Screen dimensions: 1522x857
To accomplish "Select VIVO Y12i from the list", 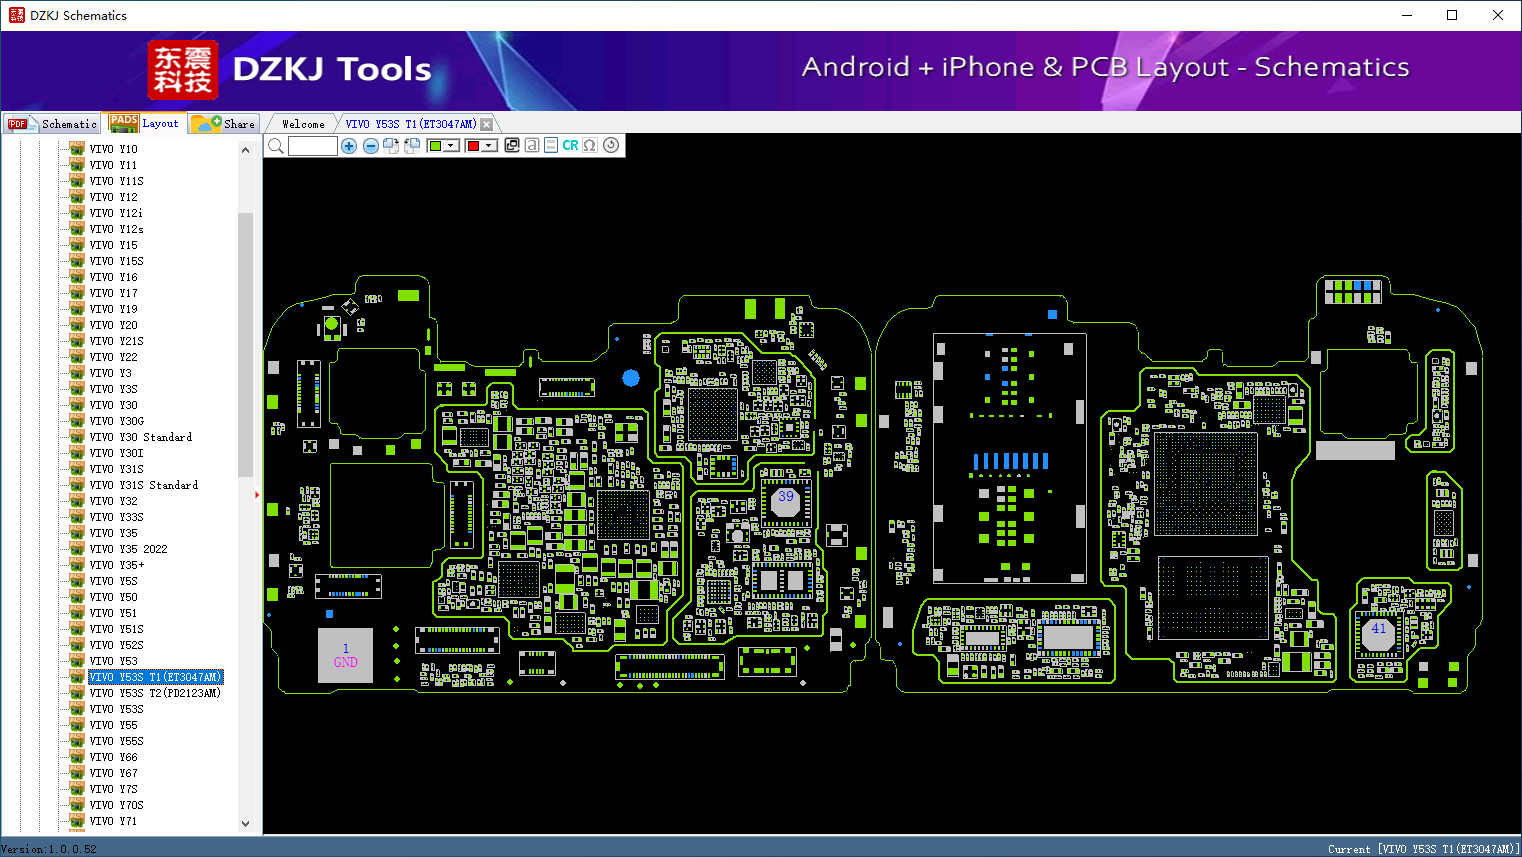I will point(116,213).
